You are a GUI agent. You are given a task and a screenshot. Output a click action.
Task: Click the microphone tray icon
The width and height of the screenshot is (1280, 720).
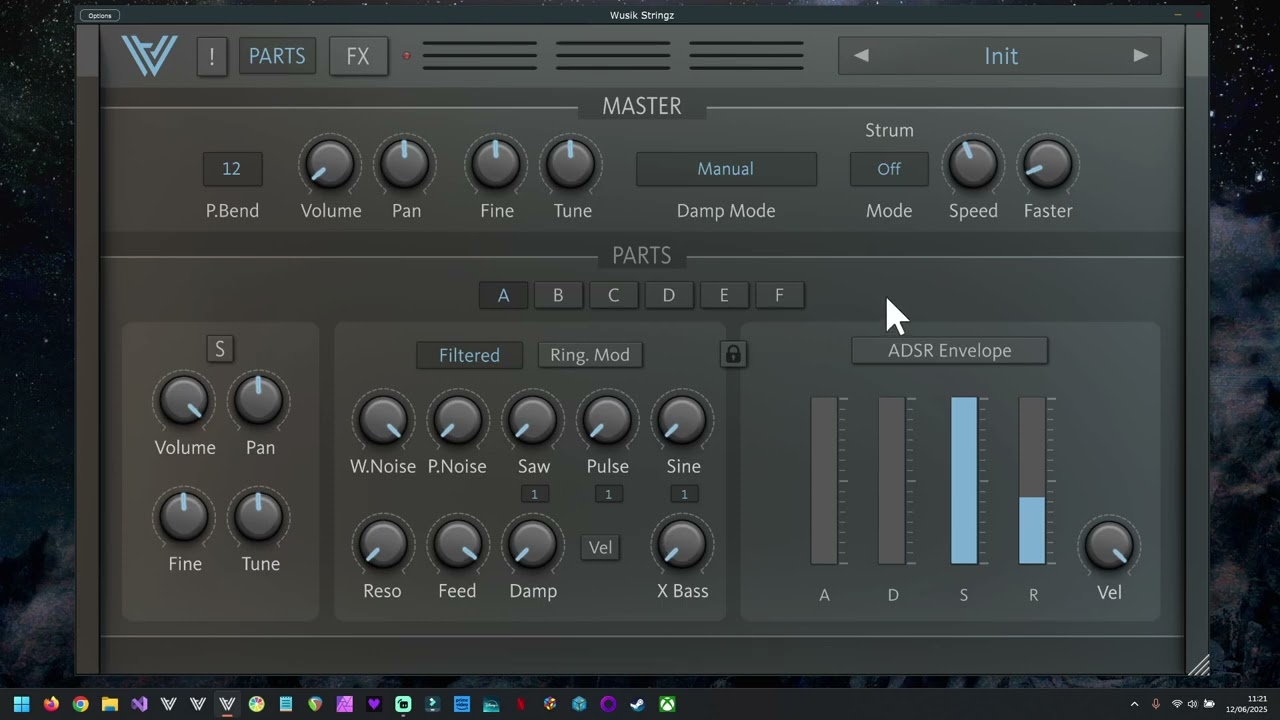(1156, 704)
